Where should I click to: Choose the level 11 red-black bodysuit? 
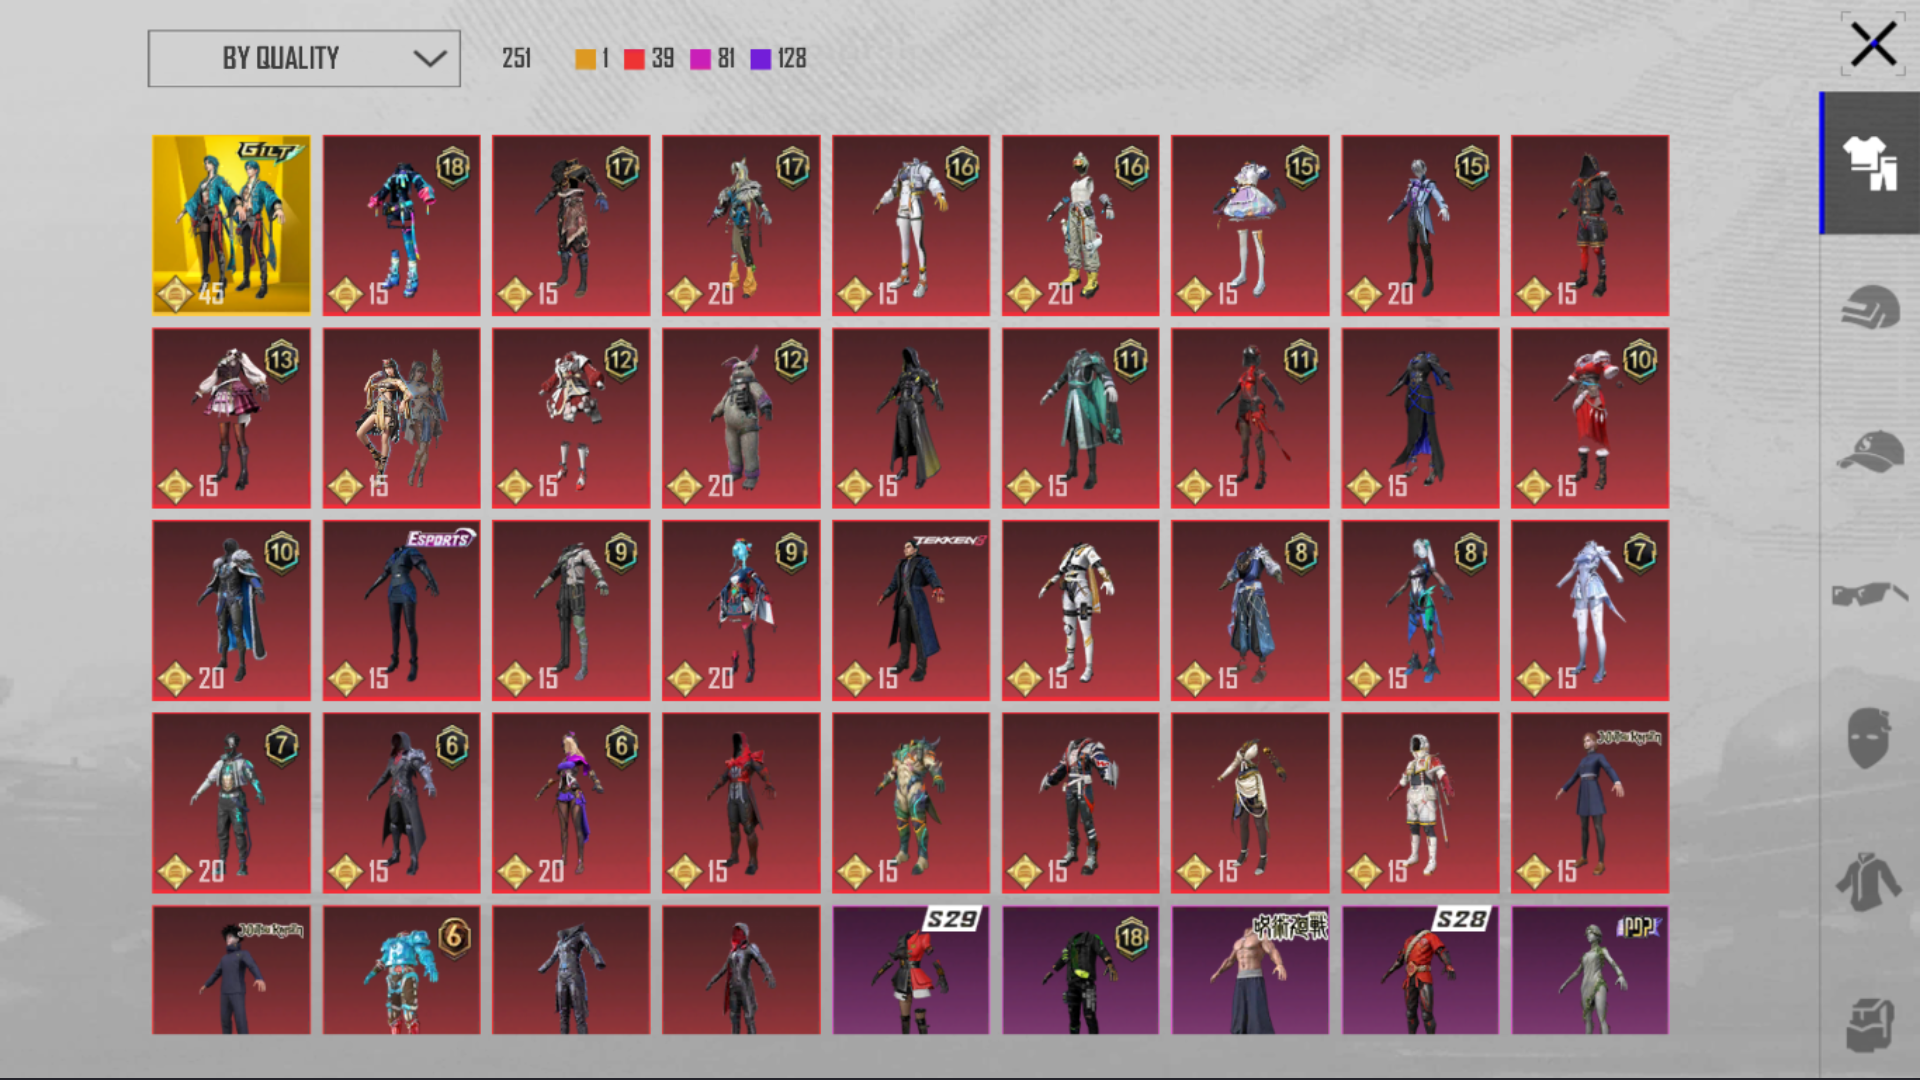(x=1250, y=418)
